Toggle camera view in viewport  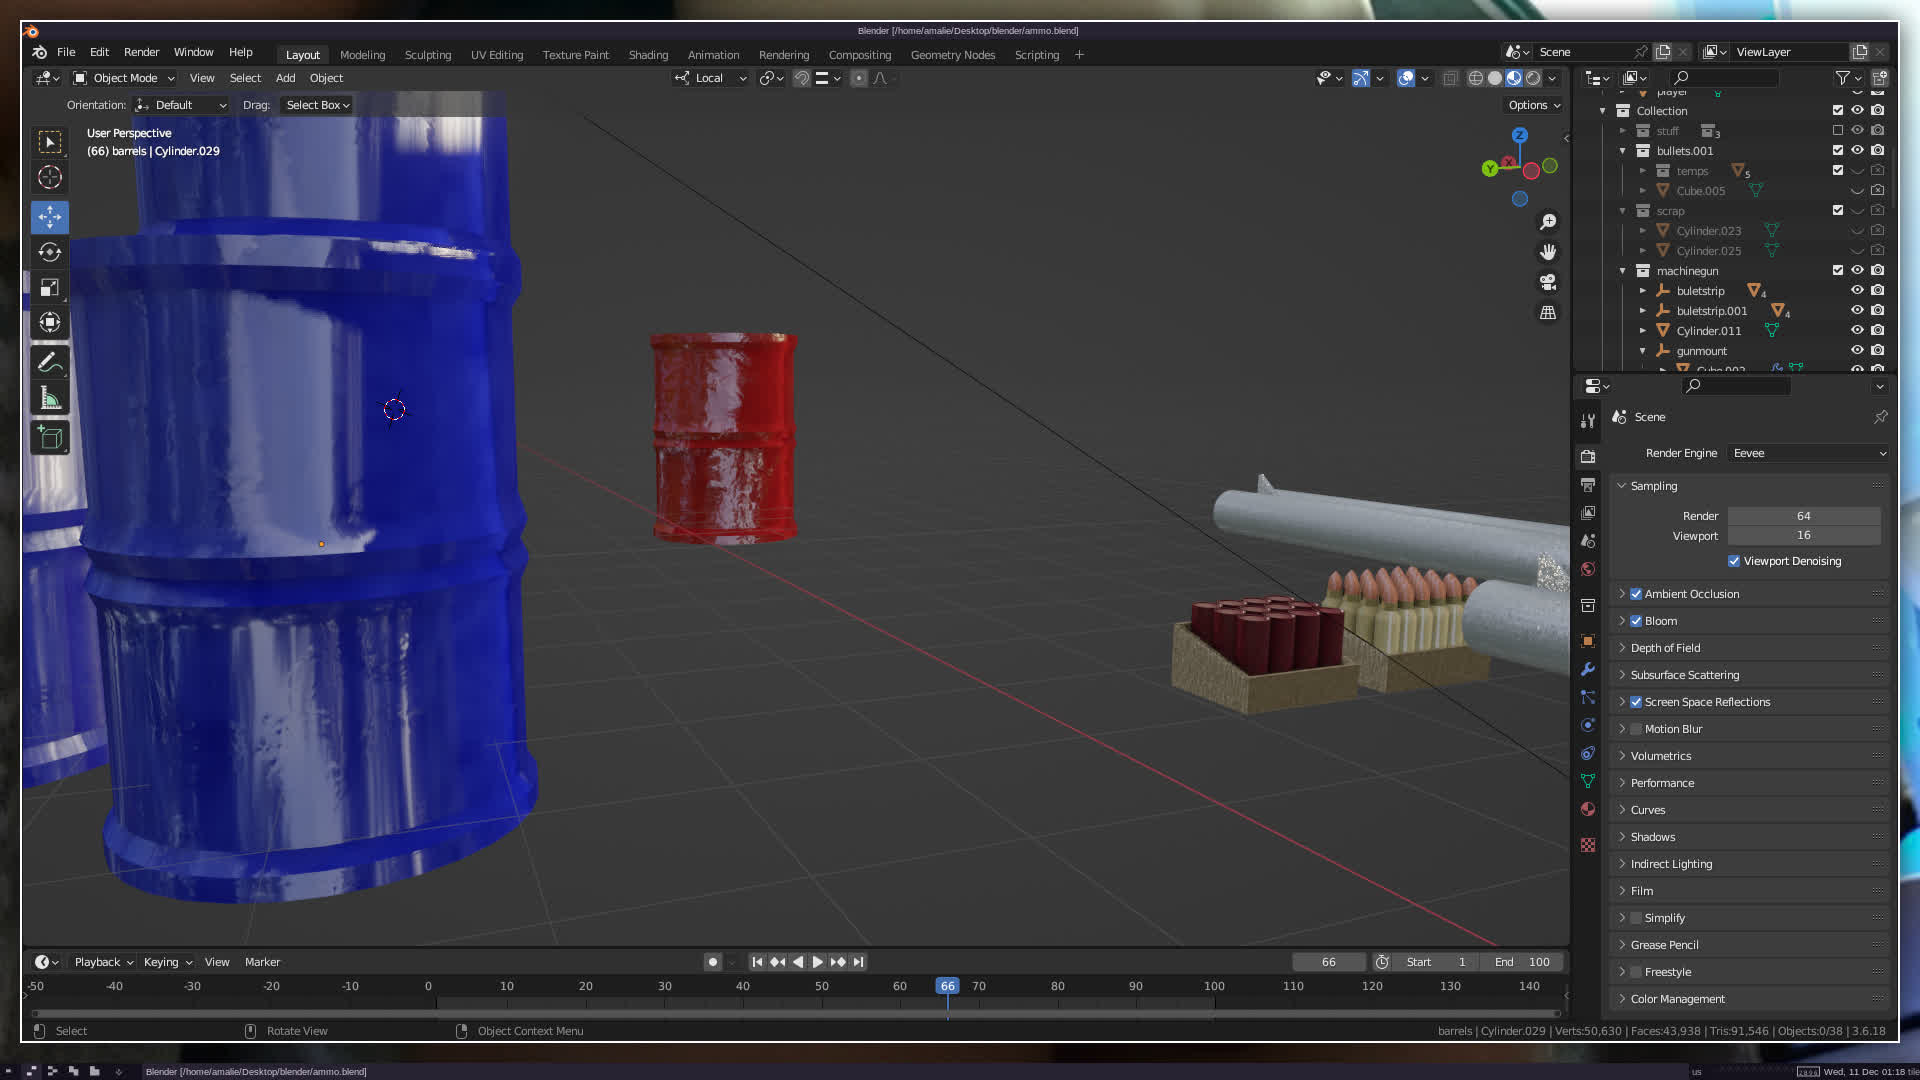1548,282
